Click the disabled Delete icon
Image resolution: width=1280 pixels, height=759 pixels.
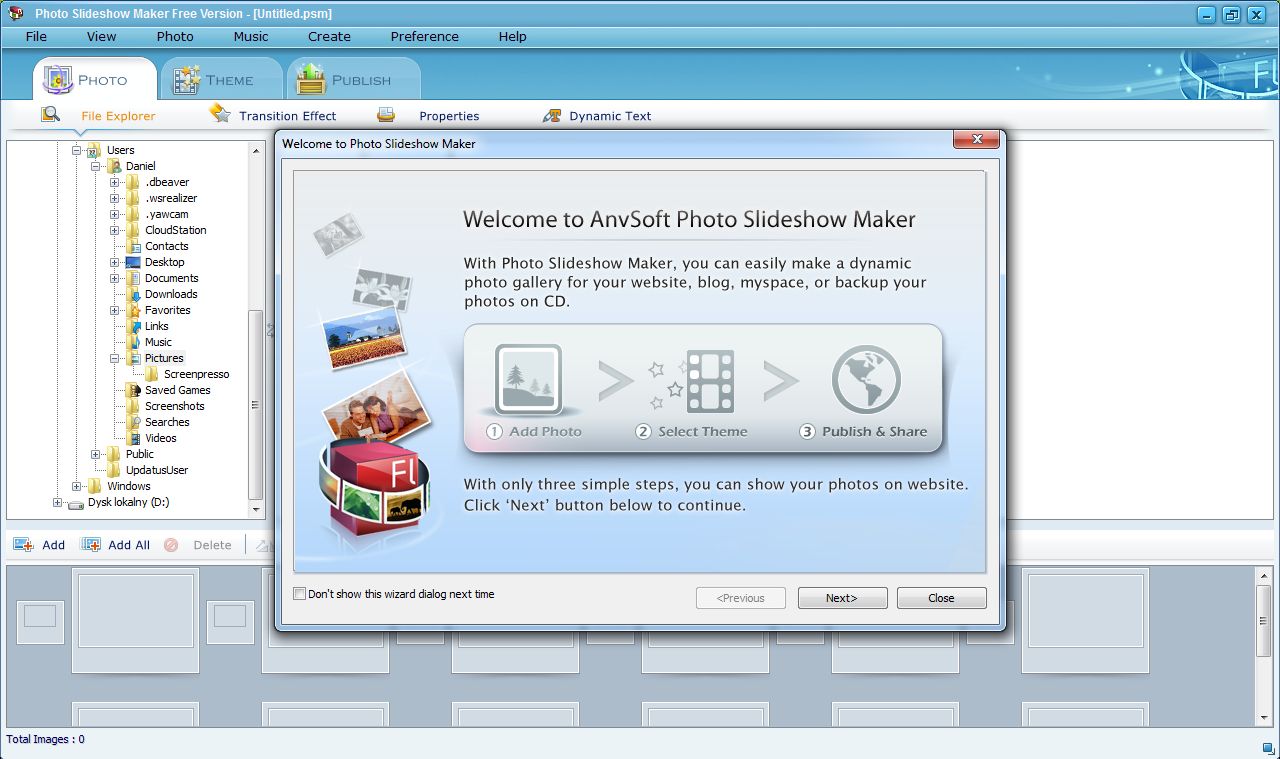171,545
